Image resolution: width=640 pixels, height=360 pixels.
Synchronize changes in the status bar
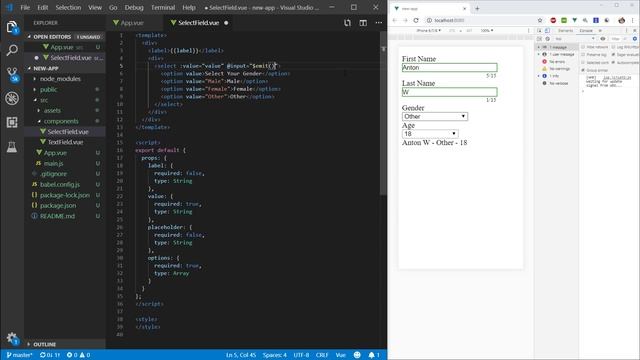pos(49,355)
